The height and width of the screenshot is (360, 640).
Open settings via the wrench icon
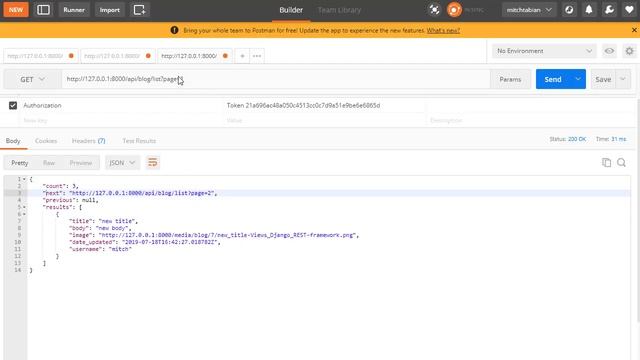click(x=609, y=10)
